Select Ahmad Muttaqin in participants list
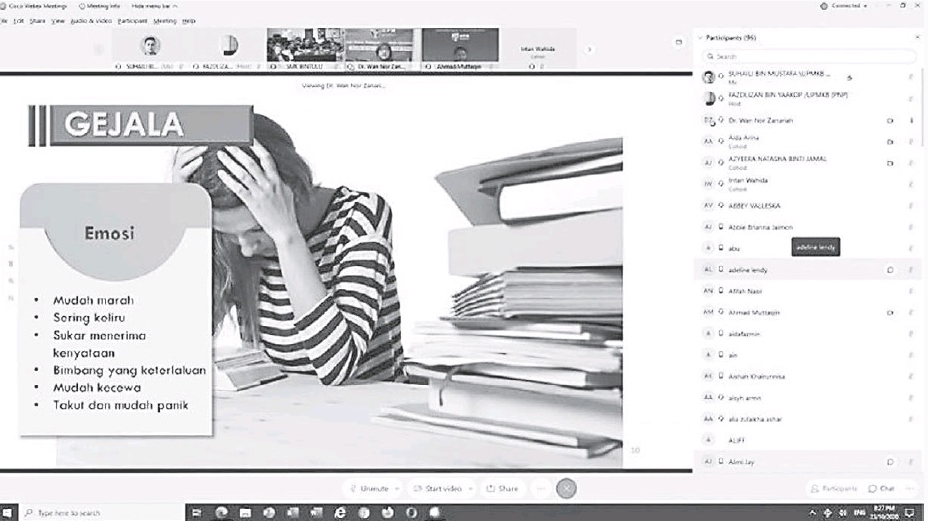Screen dimensions: 928x521 [x=808, y=312]
